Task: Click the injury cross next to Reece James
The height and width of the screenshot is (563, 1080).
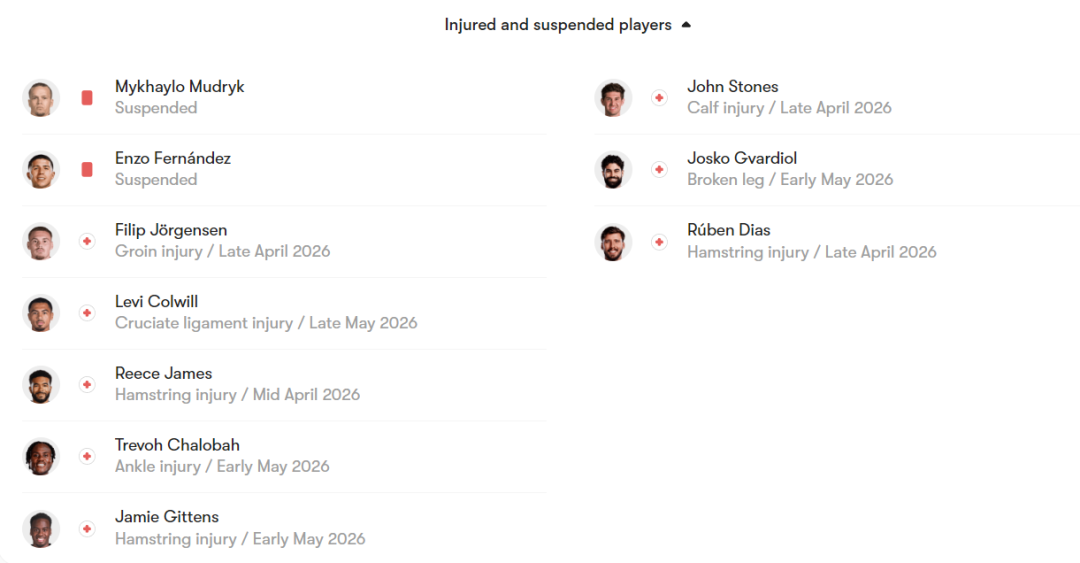Action: pyautogui.click(x=87, y=384)
